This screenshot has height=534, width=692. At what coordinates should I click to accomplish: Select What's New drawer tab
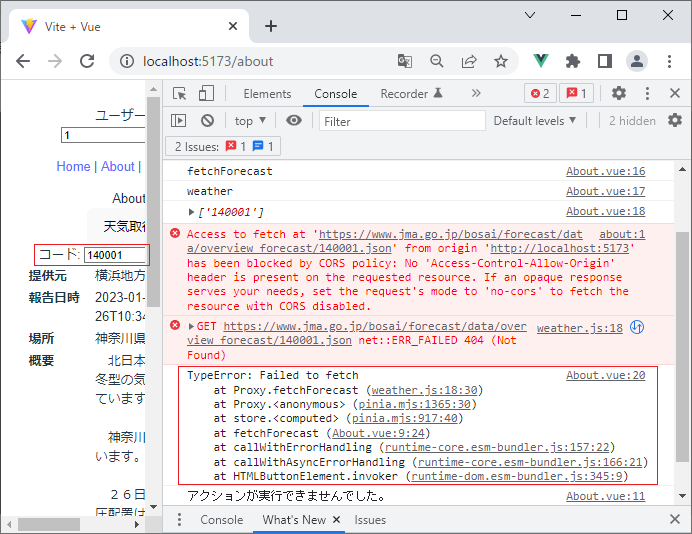click(x=294, y=519)
